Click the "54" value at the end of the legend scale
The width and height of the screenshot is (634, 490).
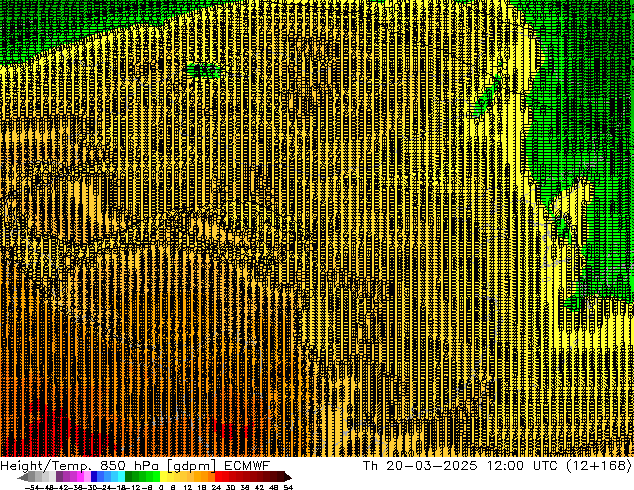click(288, 488)
